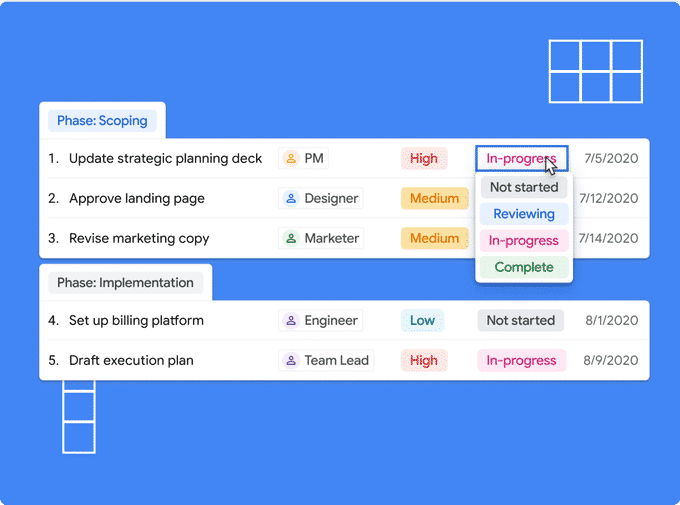Select Not started in the status menu
Screen dimensions: 680x505
[x=523, y=187]
